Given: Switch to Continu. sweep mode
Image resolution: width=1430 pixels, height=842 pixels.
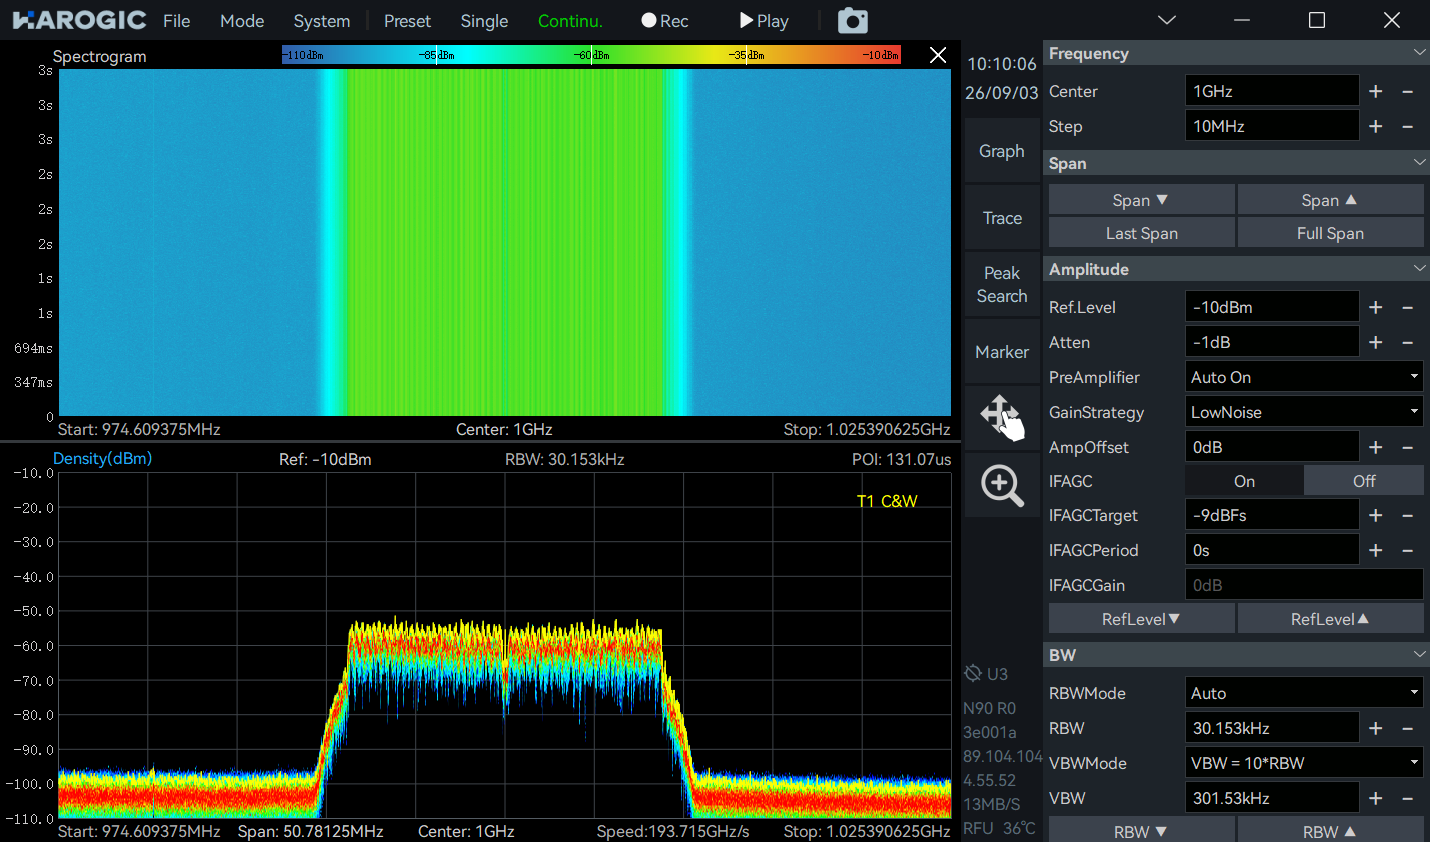Looking at the screenshot, I should [570, 21].
